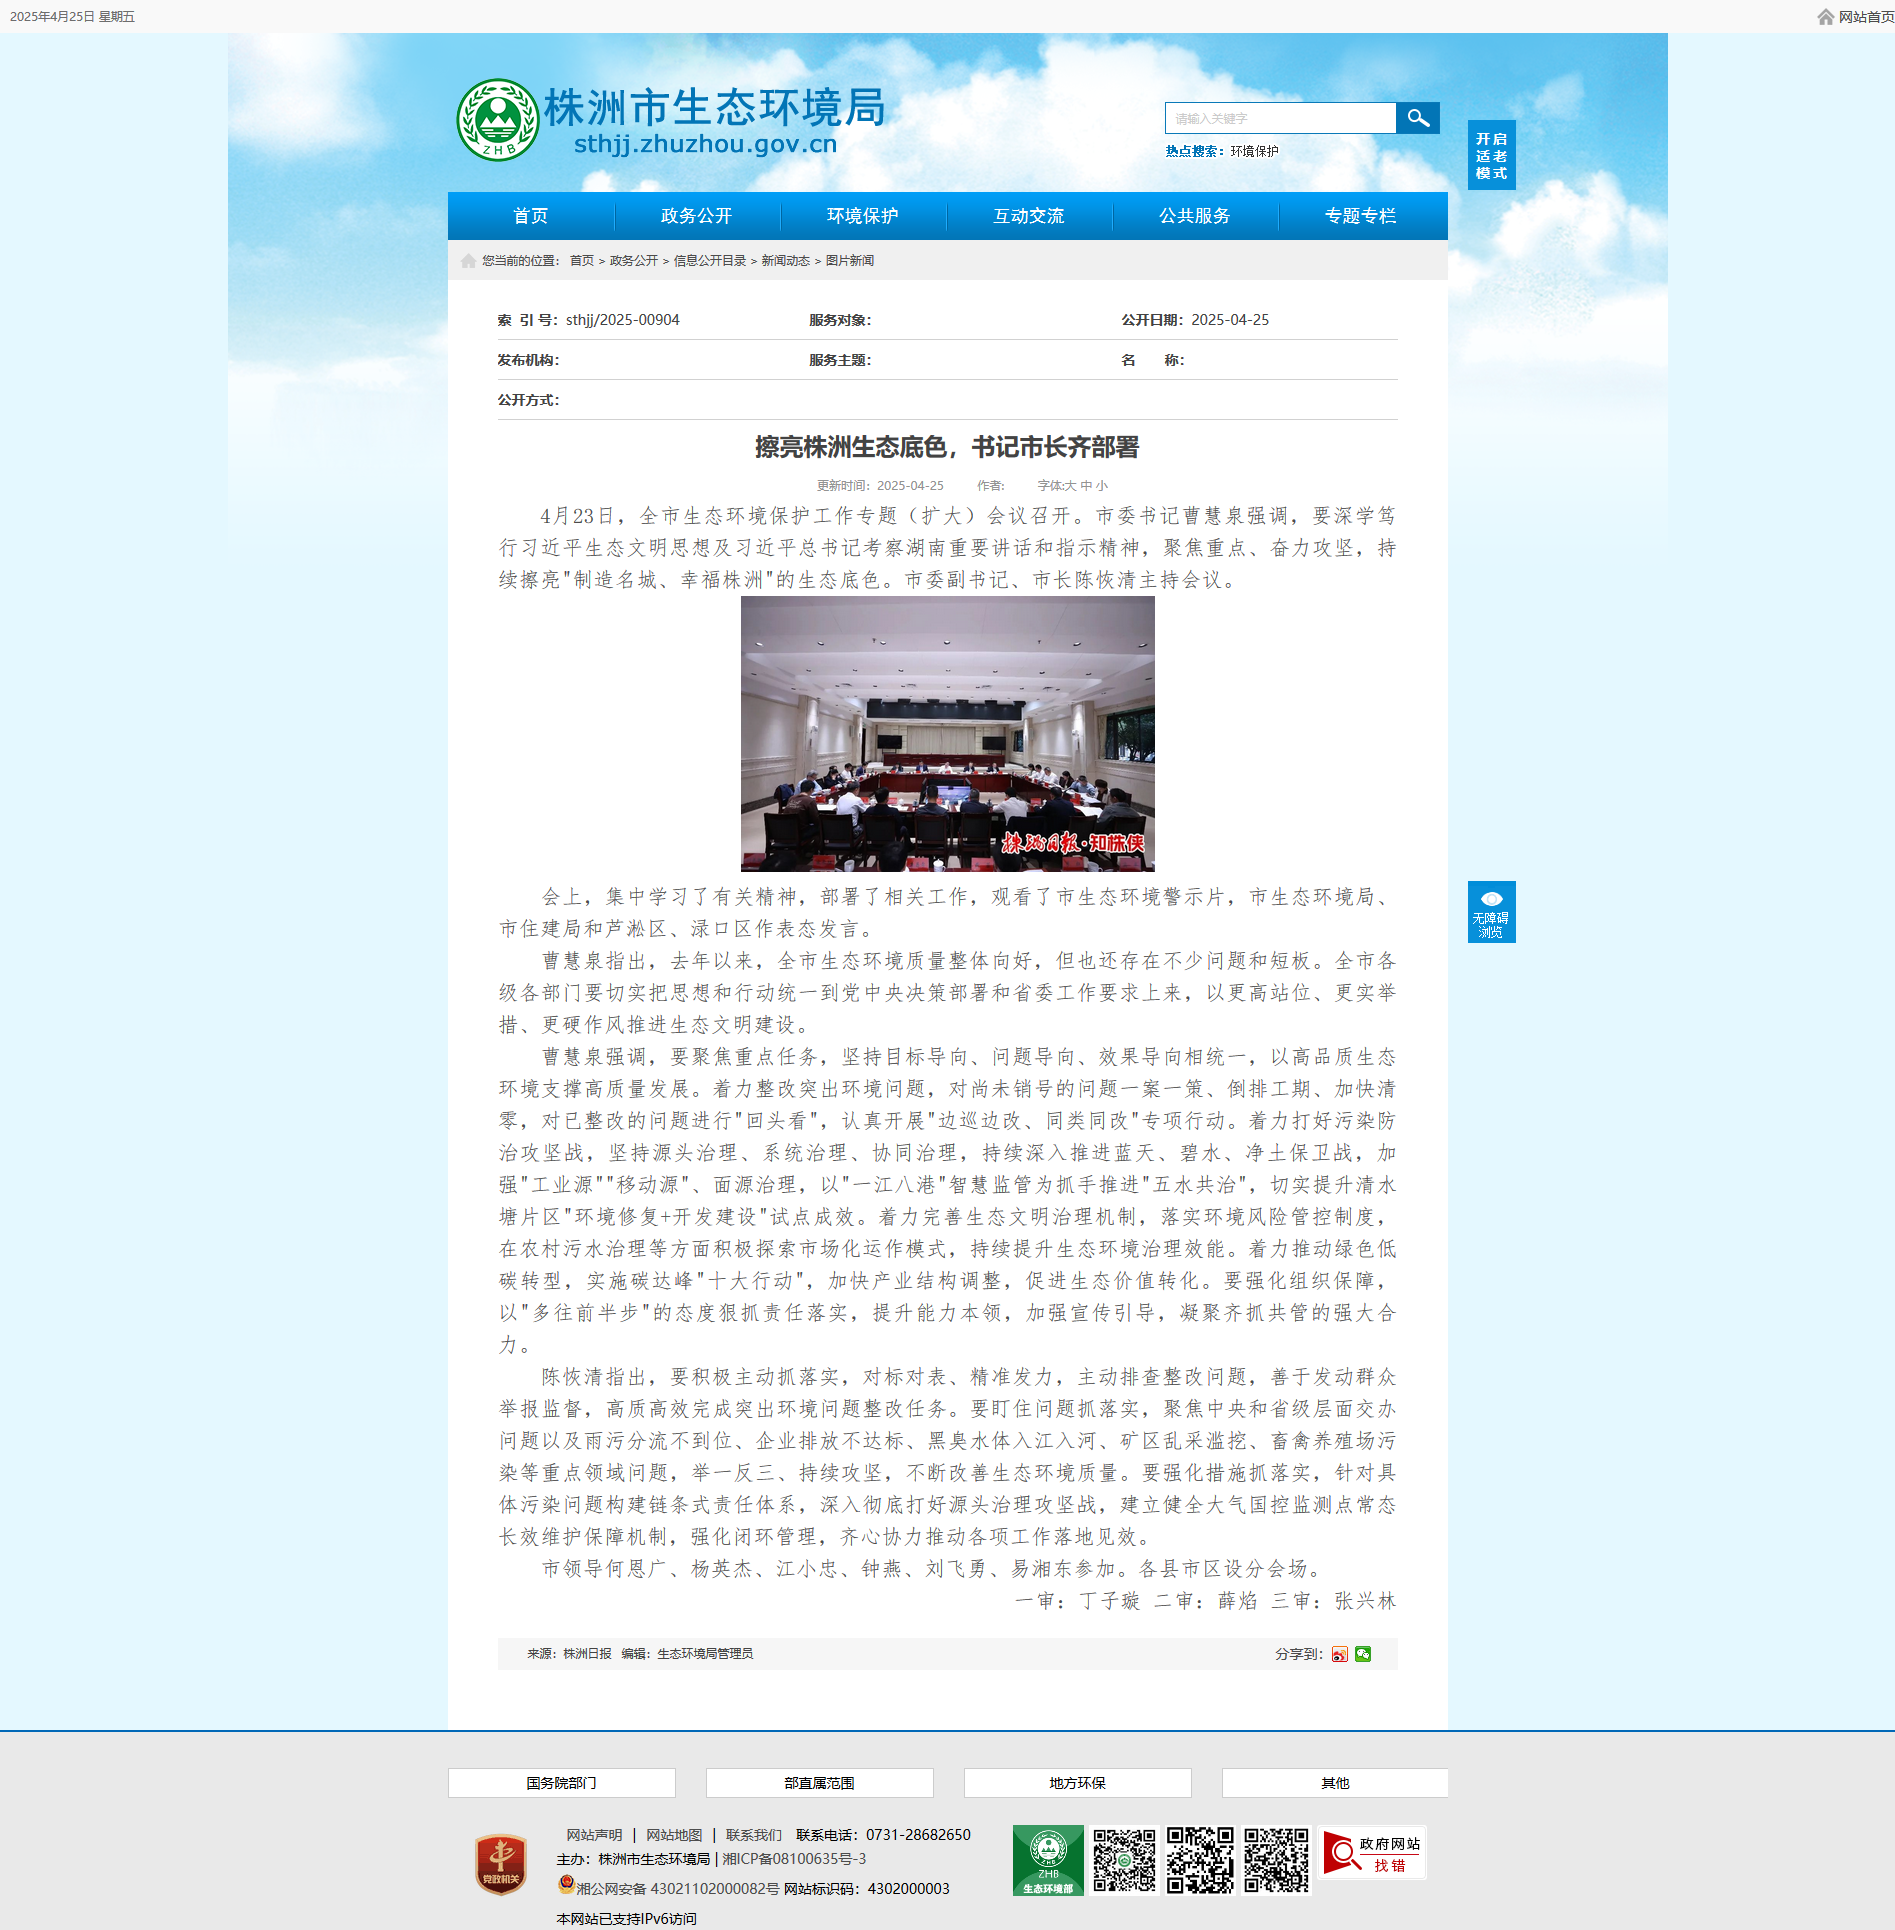The width and height of the screenshot is (1895, 1930).
Task: Open the 政府网站找错 error report icon
Action: click(1372, 1854)
